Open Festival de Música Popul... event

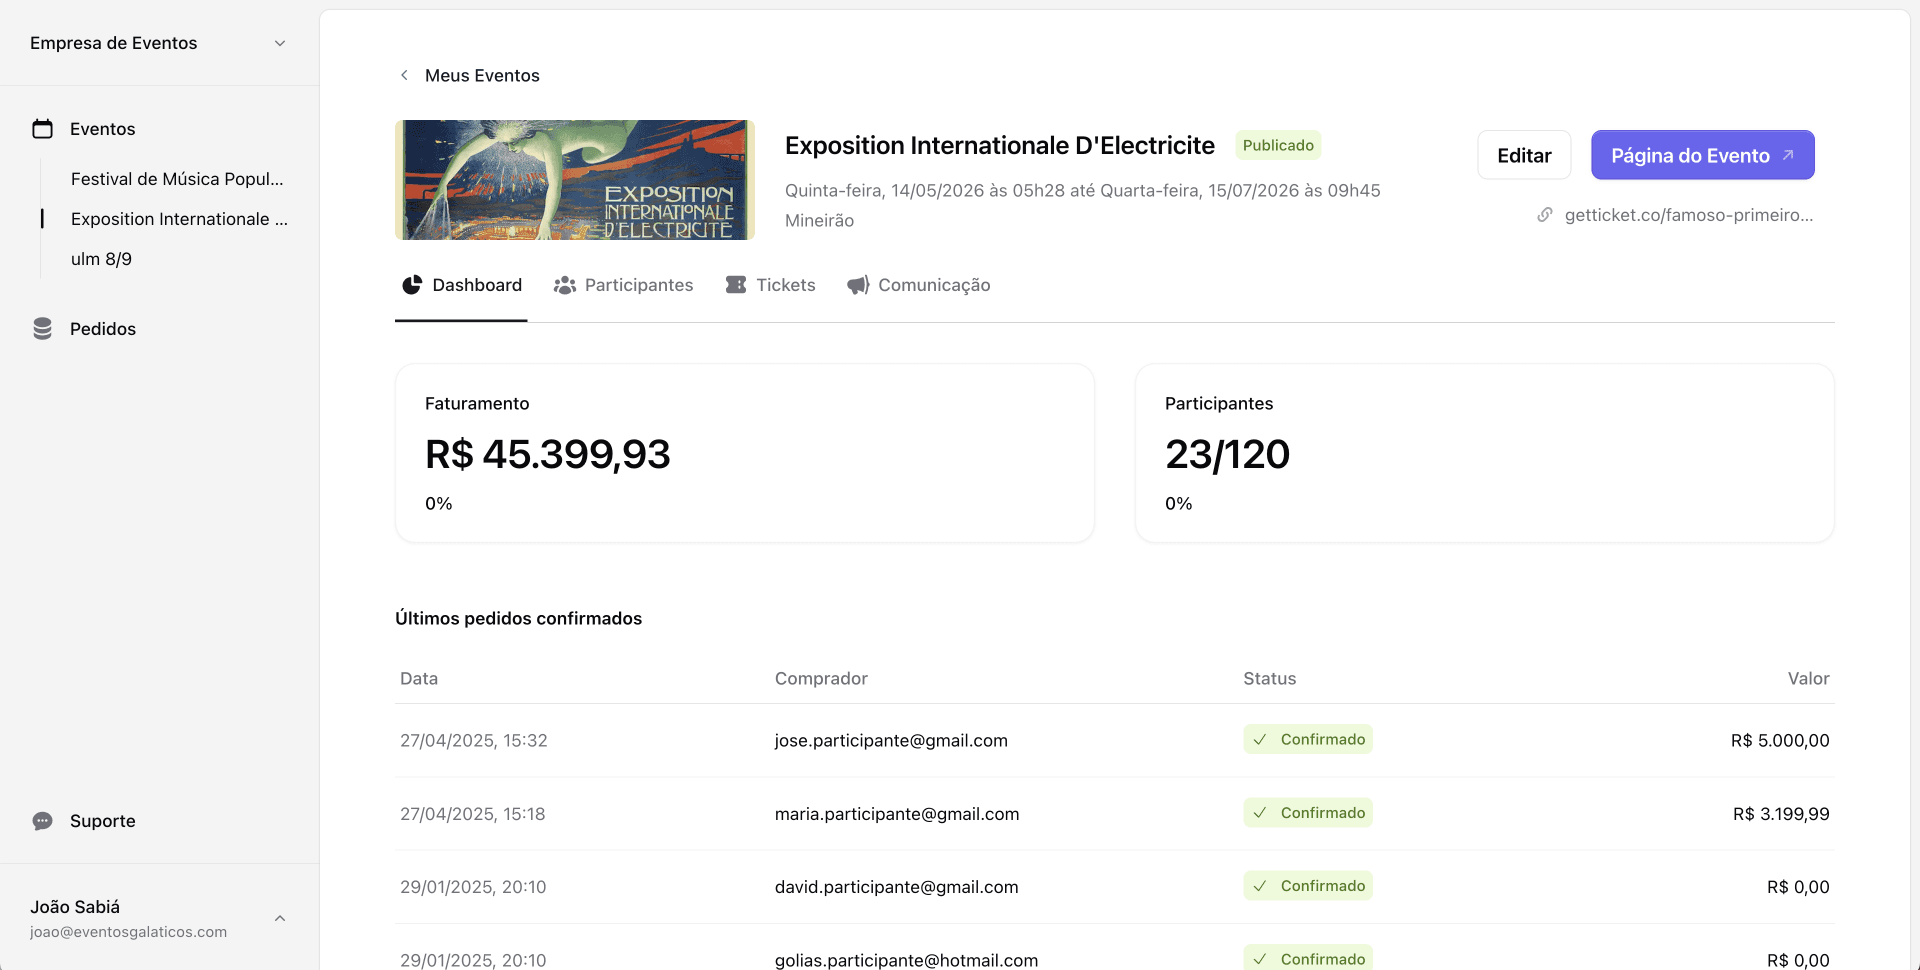(177, 179)
